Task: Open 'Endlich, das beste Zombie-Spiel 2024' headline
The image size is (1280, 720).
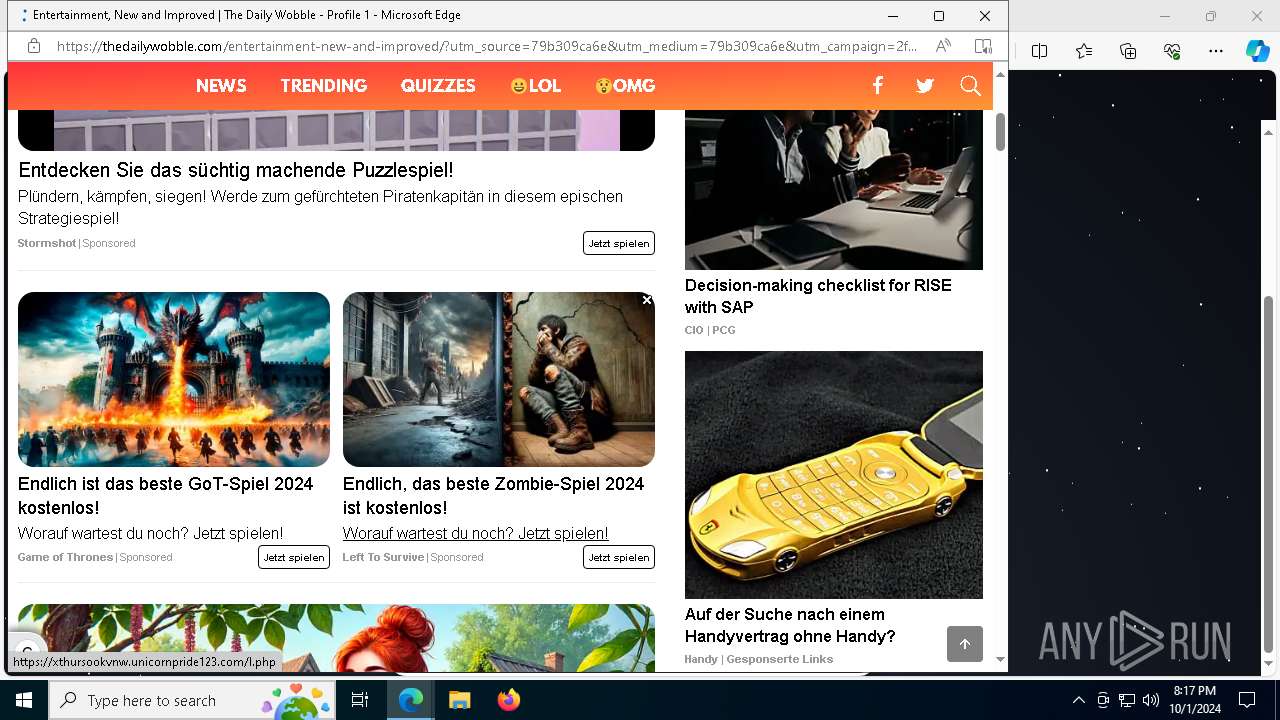Action: (x=493, y=496)
